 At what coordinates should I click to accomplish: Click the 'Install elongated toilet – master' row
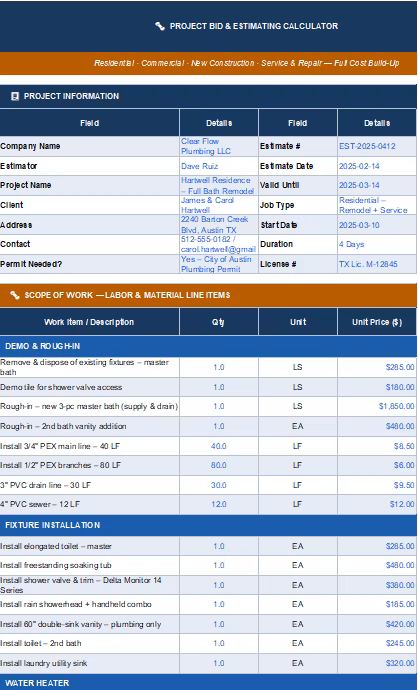pos(208,546)
